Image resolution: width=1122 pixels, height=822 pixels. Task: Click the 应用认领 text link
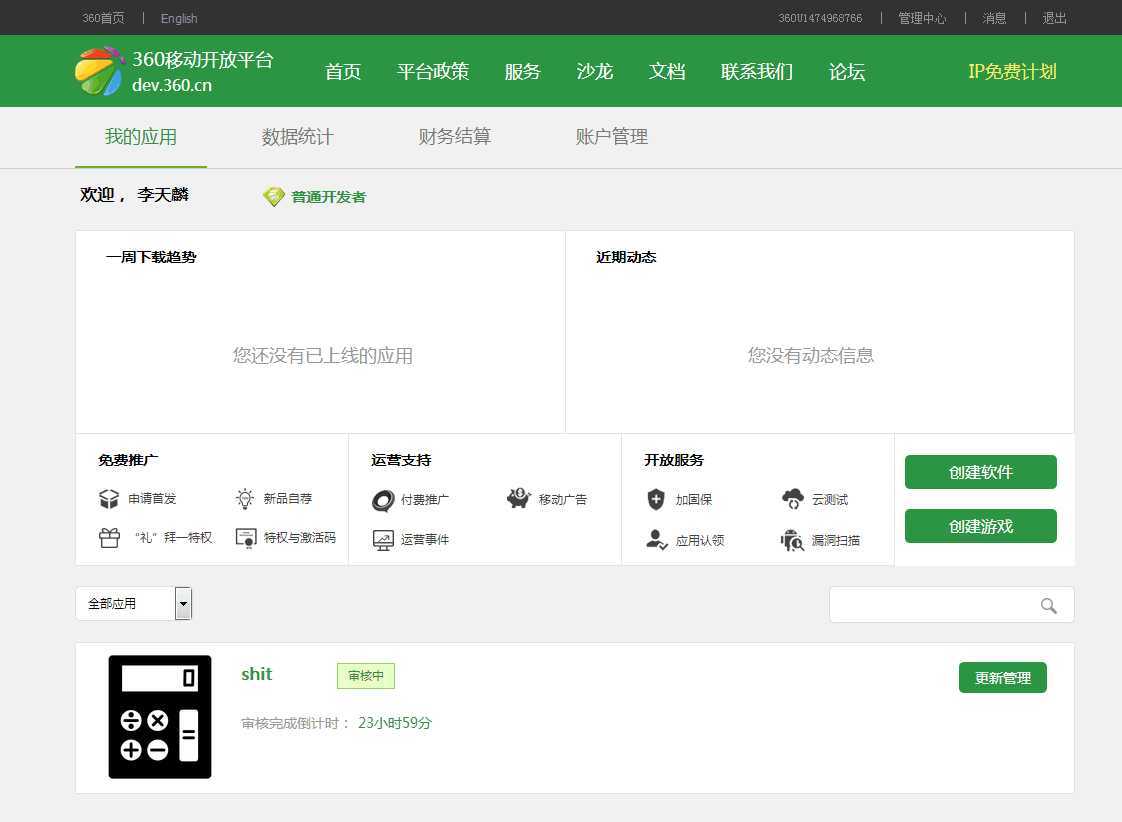coord(700,541)
